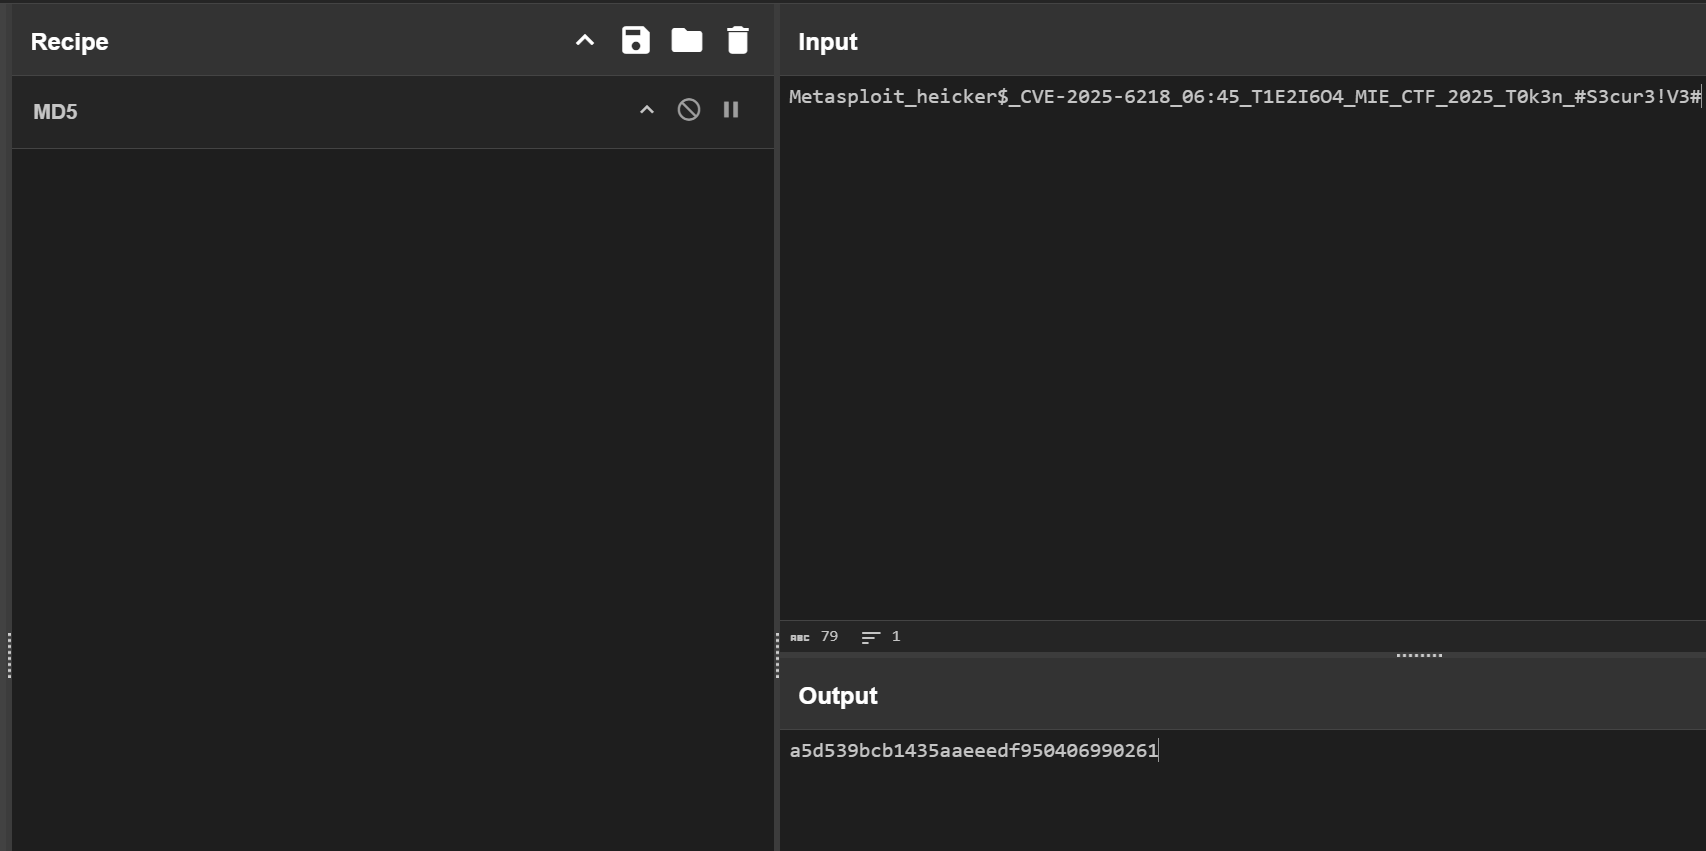The height and width of the screenshot is (851, 1706).
Task: Click the divider handle left of Recipe
Action: (x=9, y=655)
